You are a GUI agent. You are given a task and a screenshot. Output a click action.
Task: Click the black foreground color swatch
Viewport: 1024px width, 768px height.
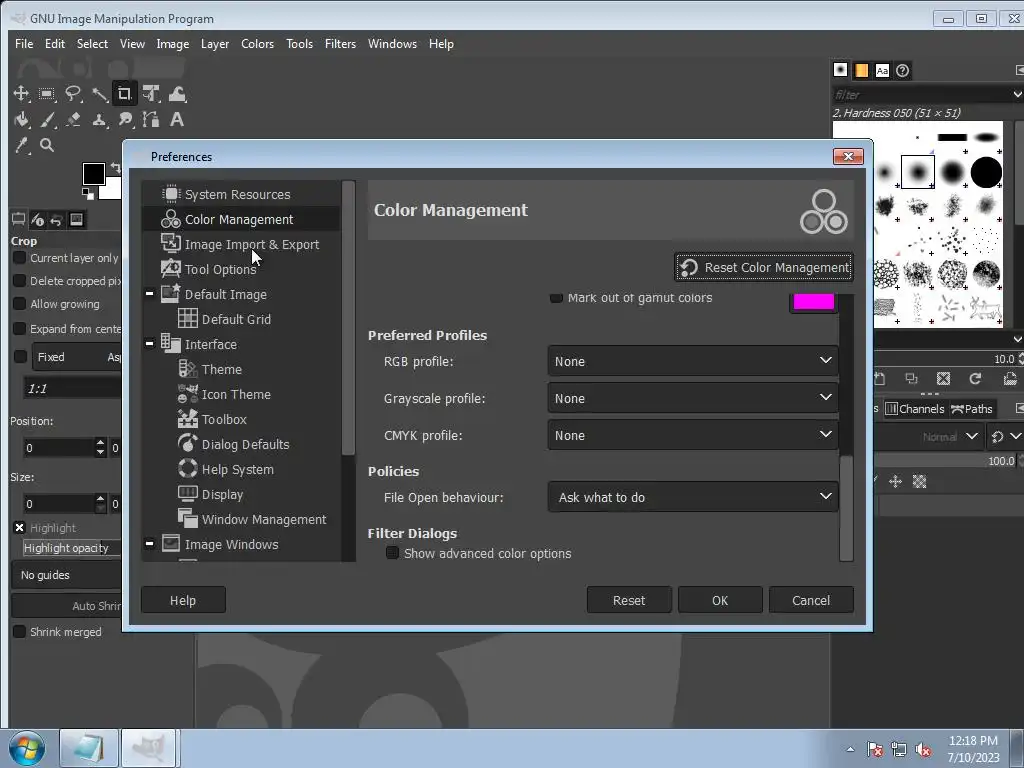(x=93, y=174)
